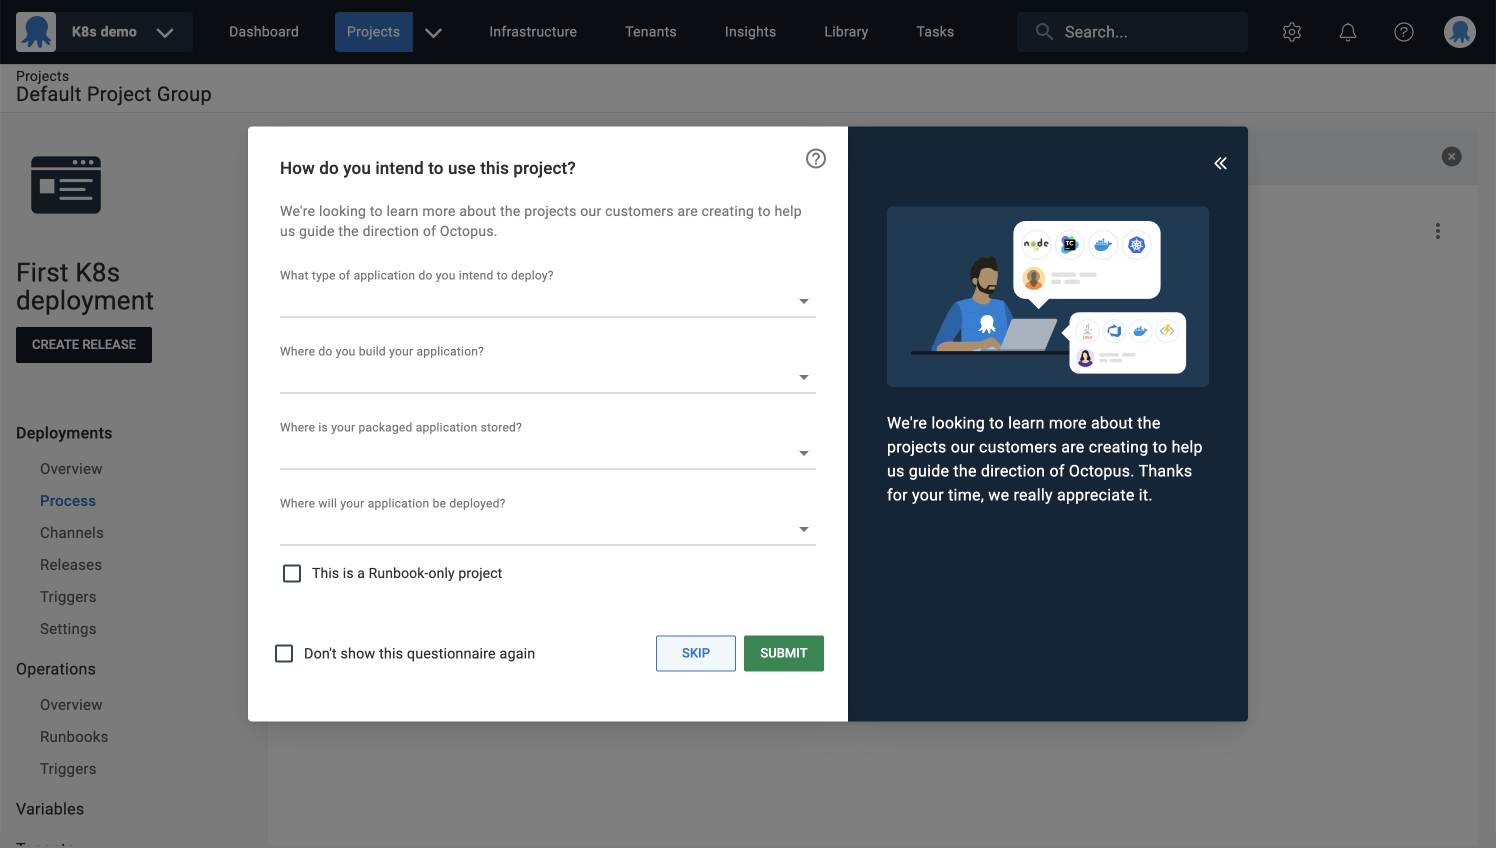Open the Tasks menu item
1496x848 pixels.
coord(934,31)
